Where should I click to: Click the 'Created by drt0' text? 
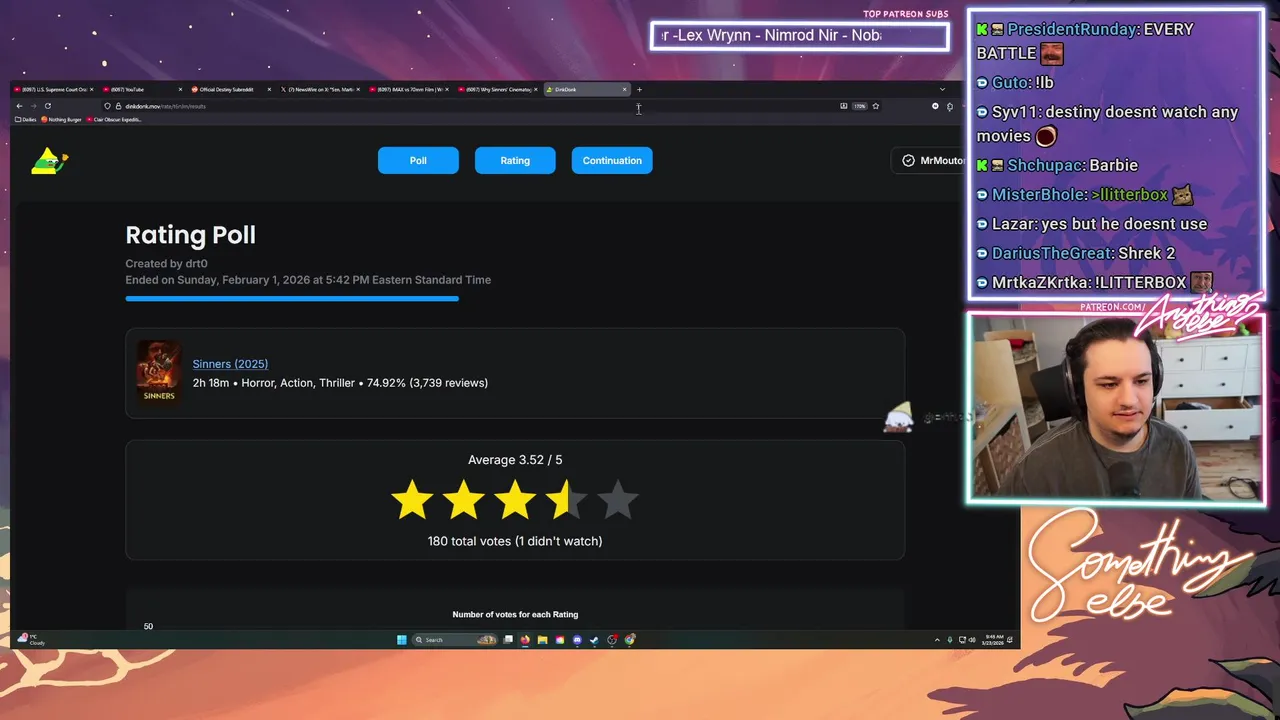166,264
